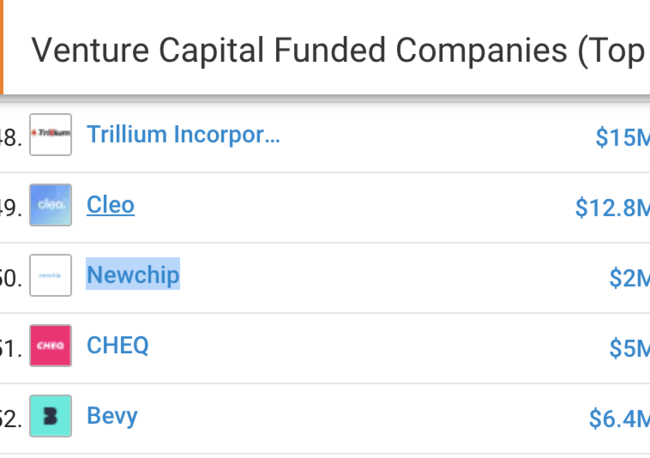The height and width of the screenshot is (458, 650).
Task: Click the rank number beside Cleo
Action: coord(11,208)
